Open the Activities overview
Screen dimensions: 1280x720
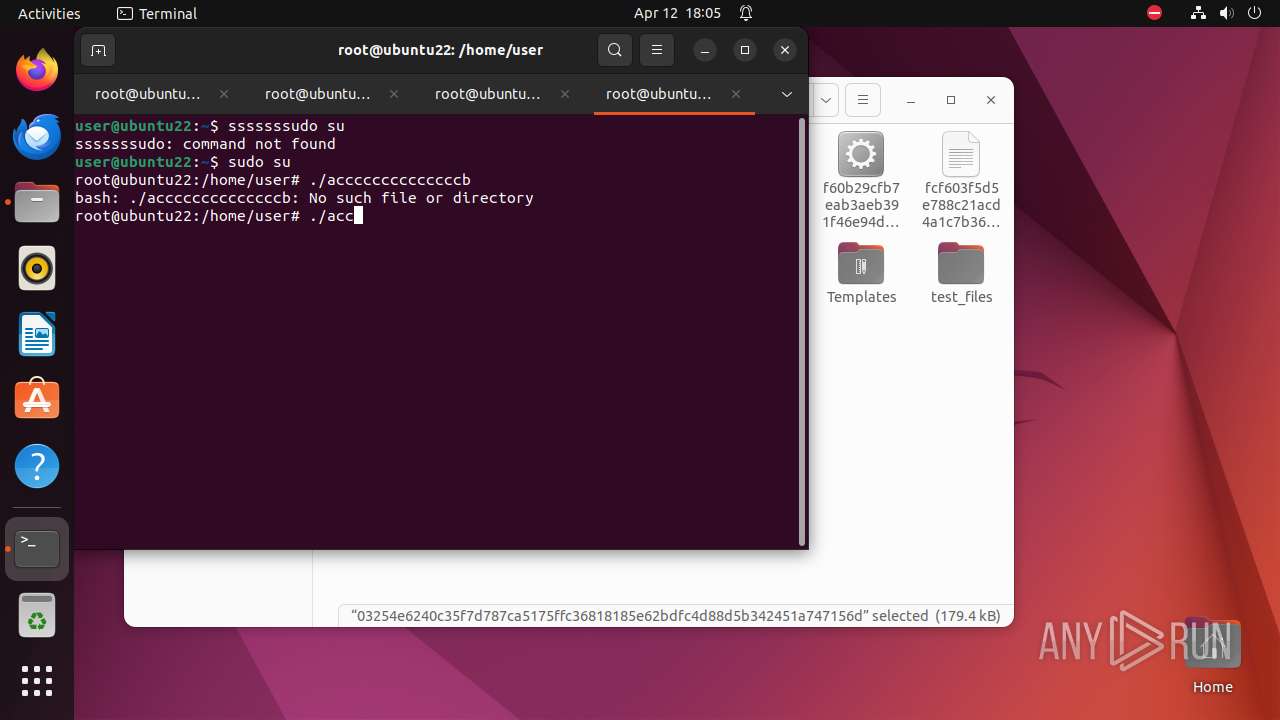[x=49, y=13]
